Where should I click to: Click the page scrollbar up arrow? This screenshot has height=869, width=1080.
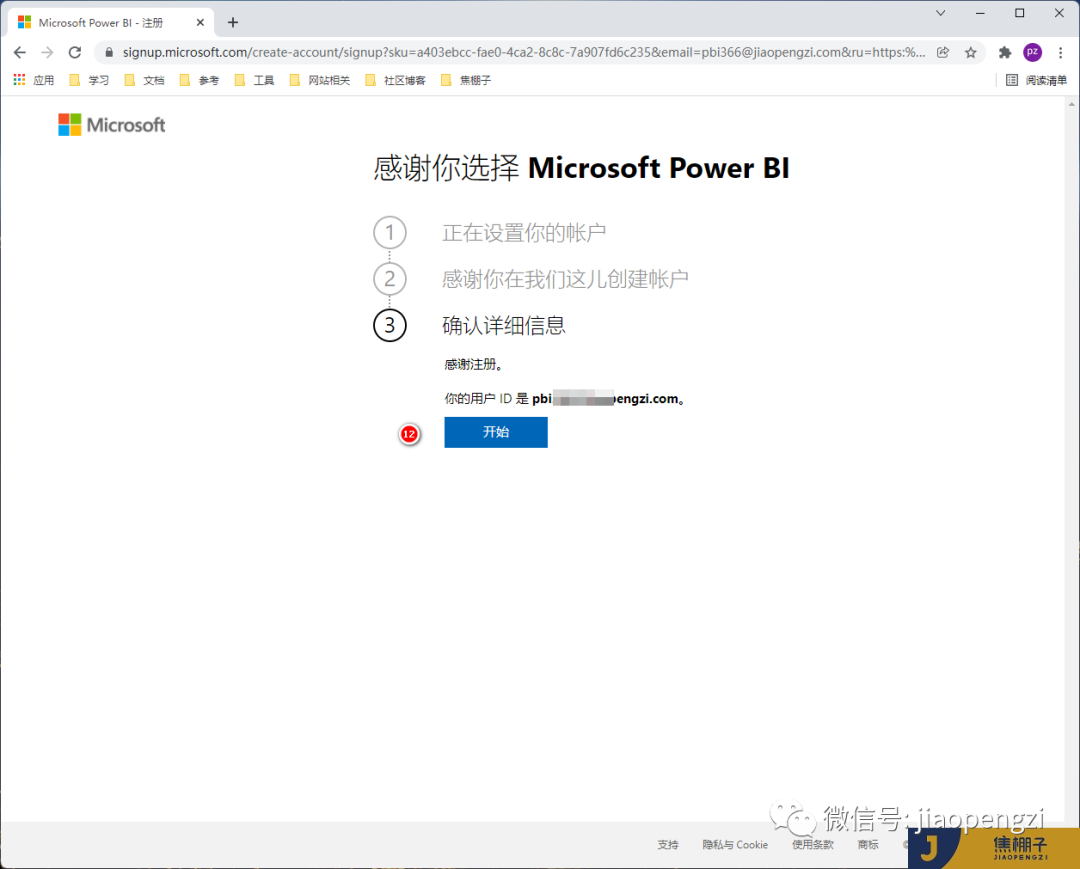pyautogui.click(x=1072, y=104)
